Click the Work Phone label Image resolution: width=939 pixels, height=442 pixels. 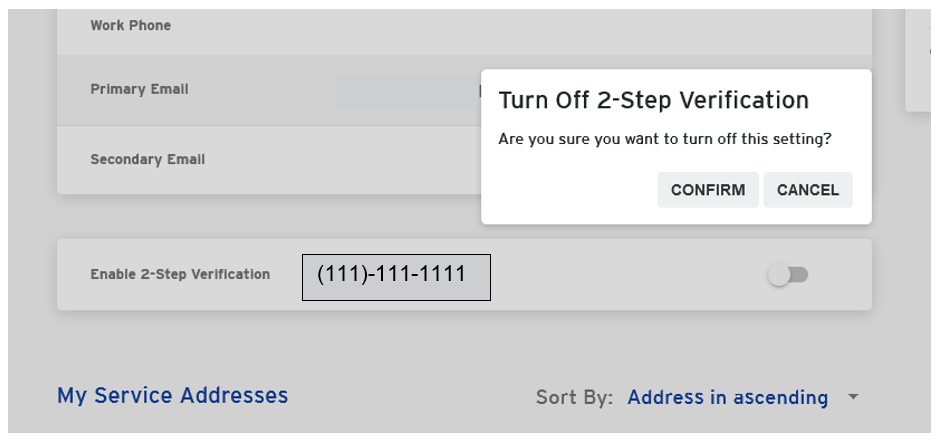130,25
